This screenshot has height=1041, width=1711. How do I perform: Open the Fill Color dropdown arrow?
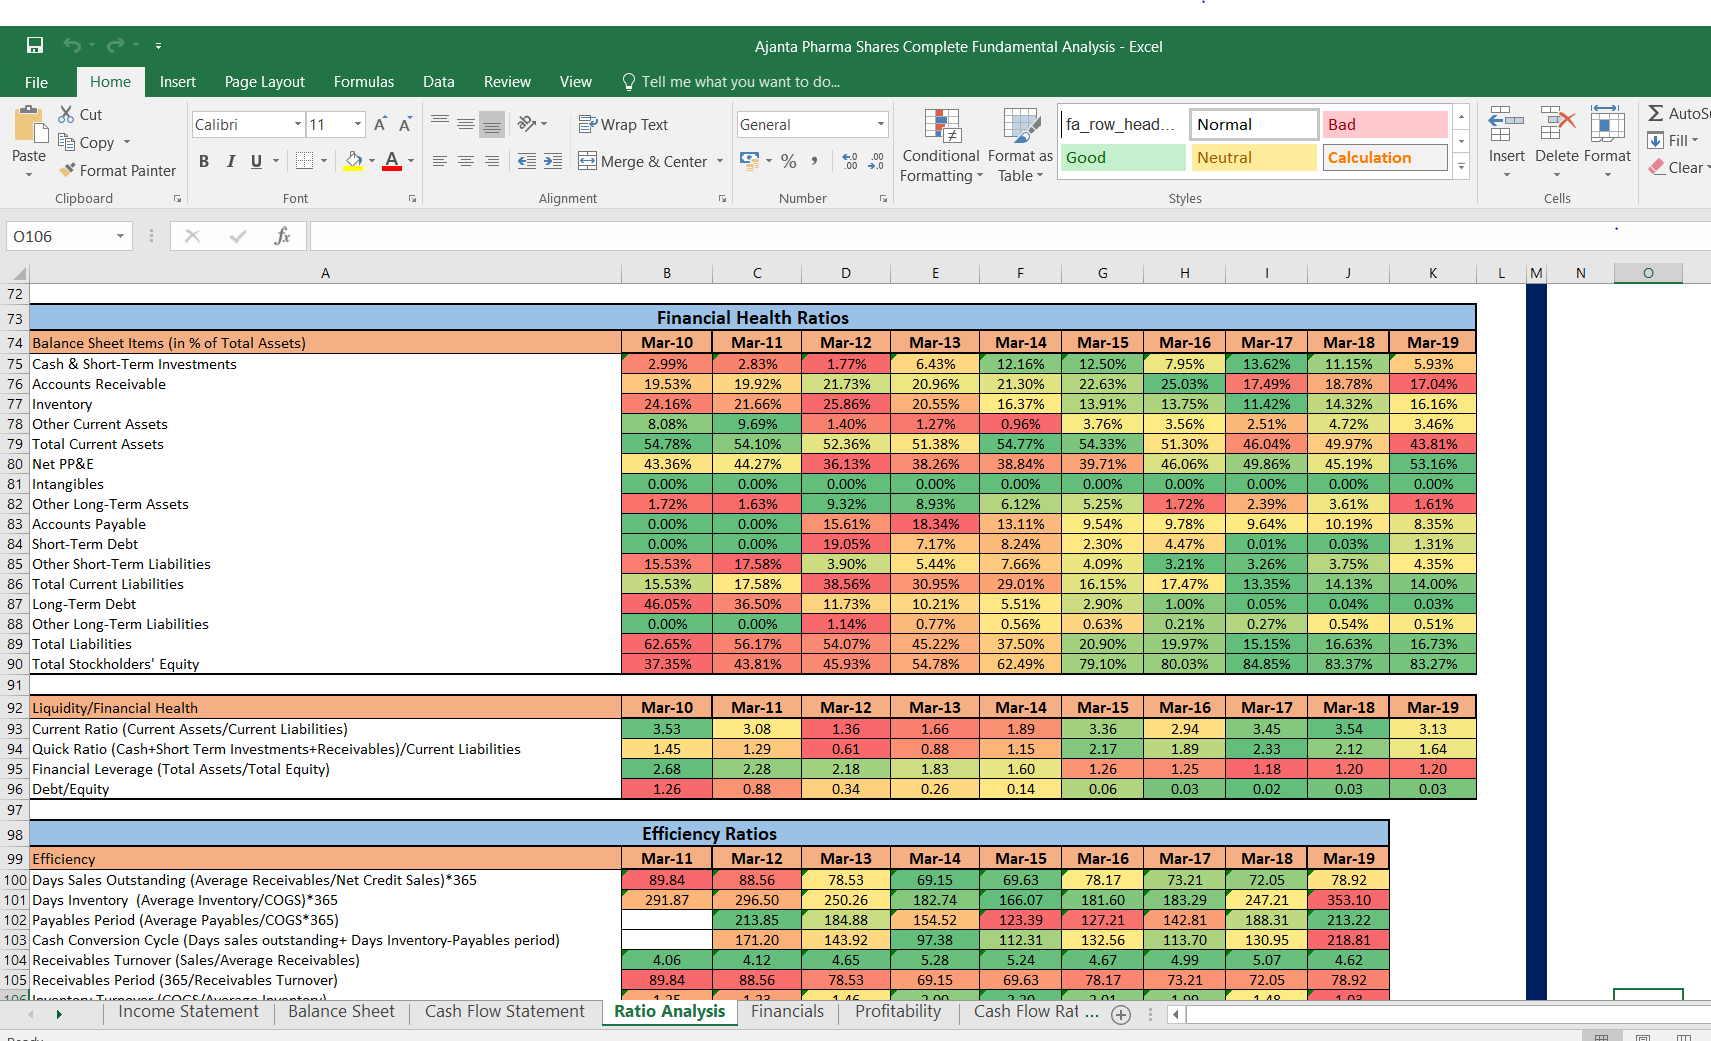[x=372, y=161]
